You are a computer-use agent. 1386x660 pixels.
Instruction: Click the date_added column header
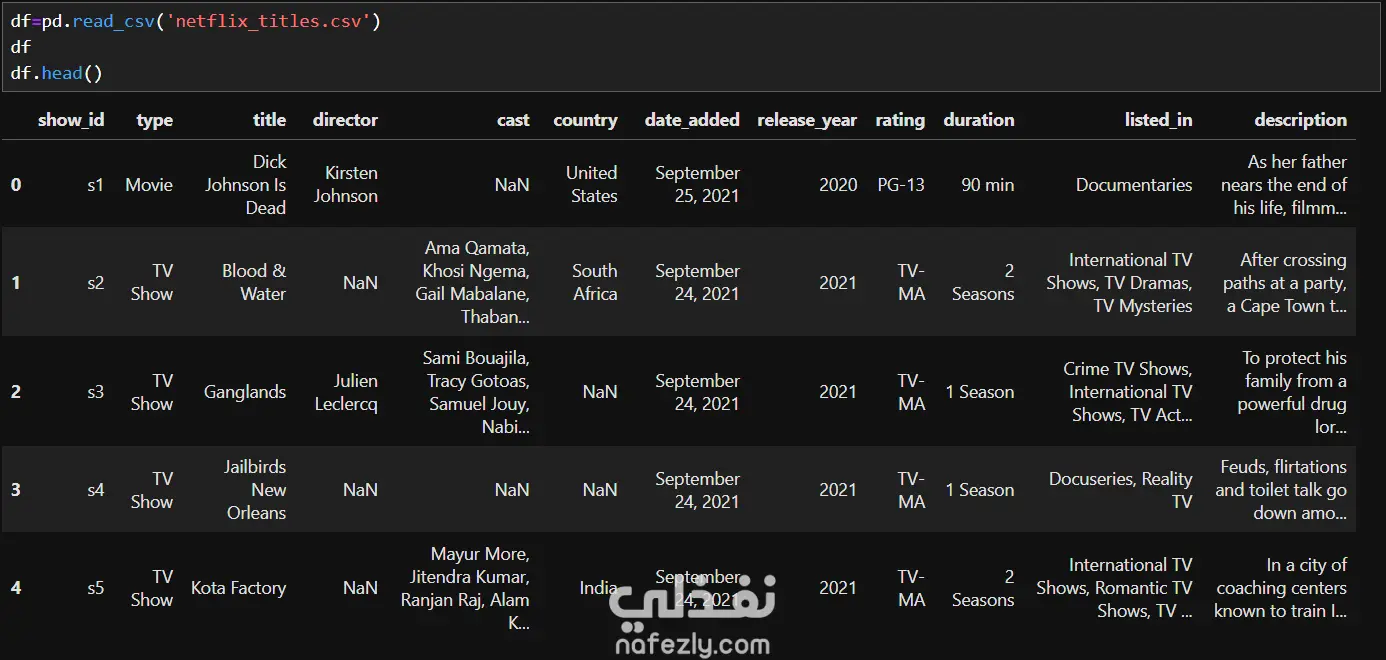pos(692,120)
